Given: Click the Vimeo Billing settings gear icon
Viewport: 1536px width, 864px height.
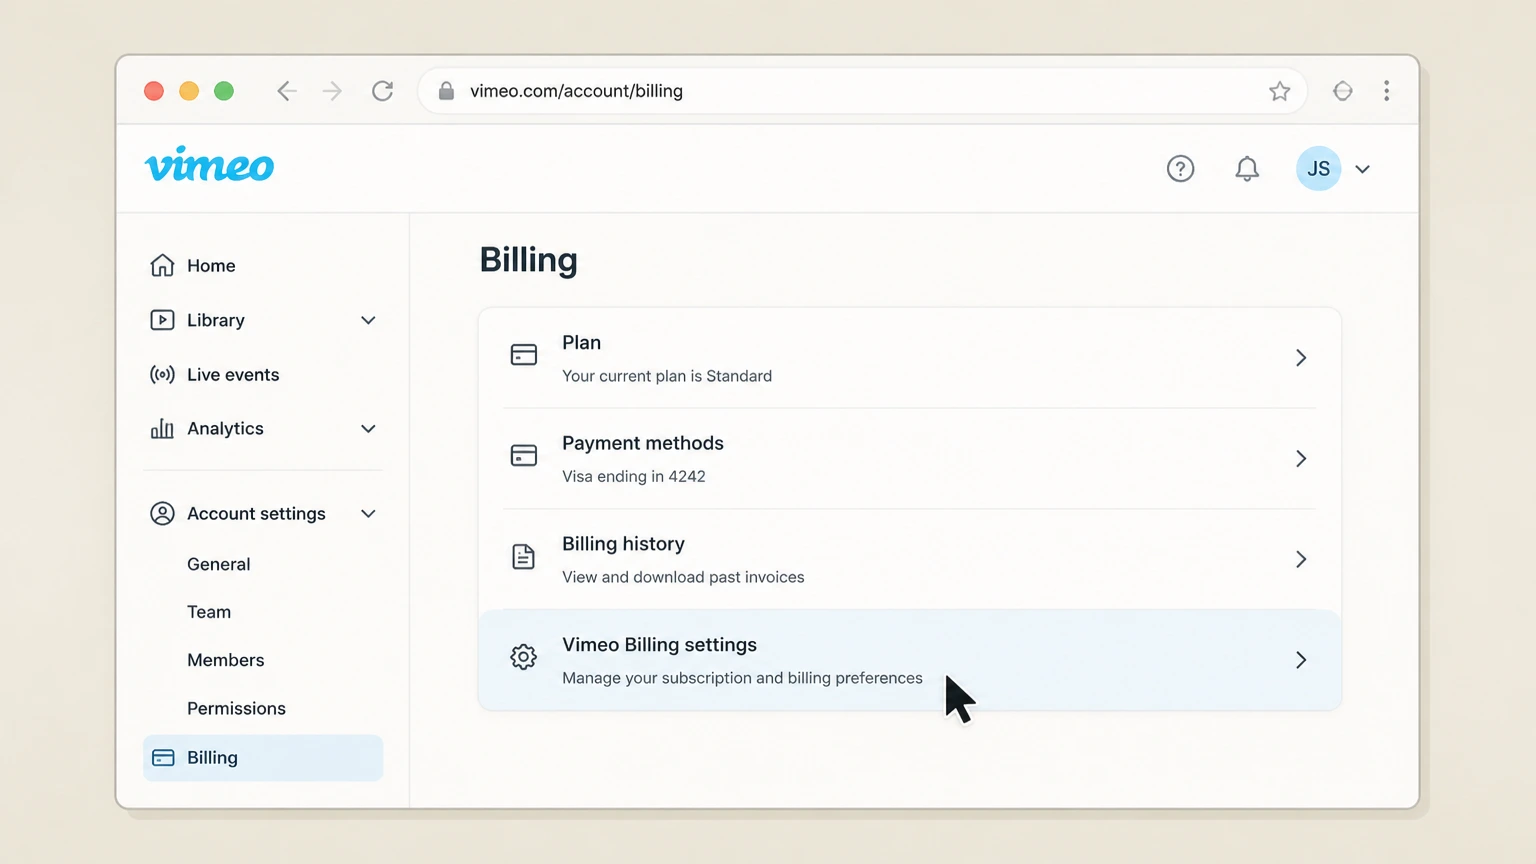Looking at the screenshot, I should [x=523, y=657].
